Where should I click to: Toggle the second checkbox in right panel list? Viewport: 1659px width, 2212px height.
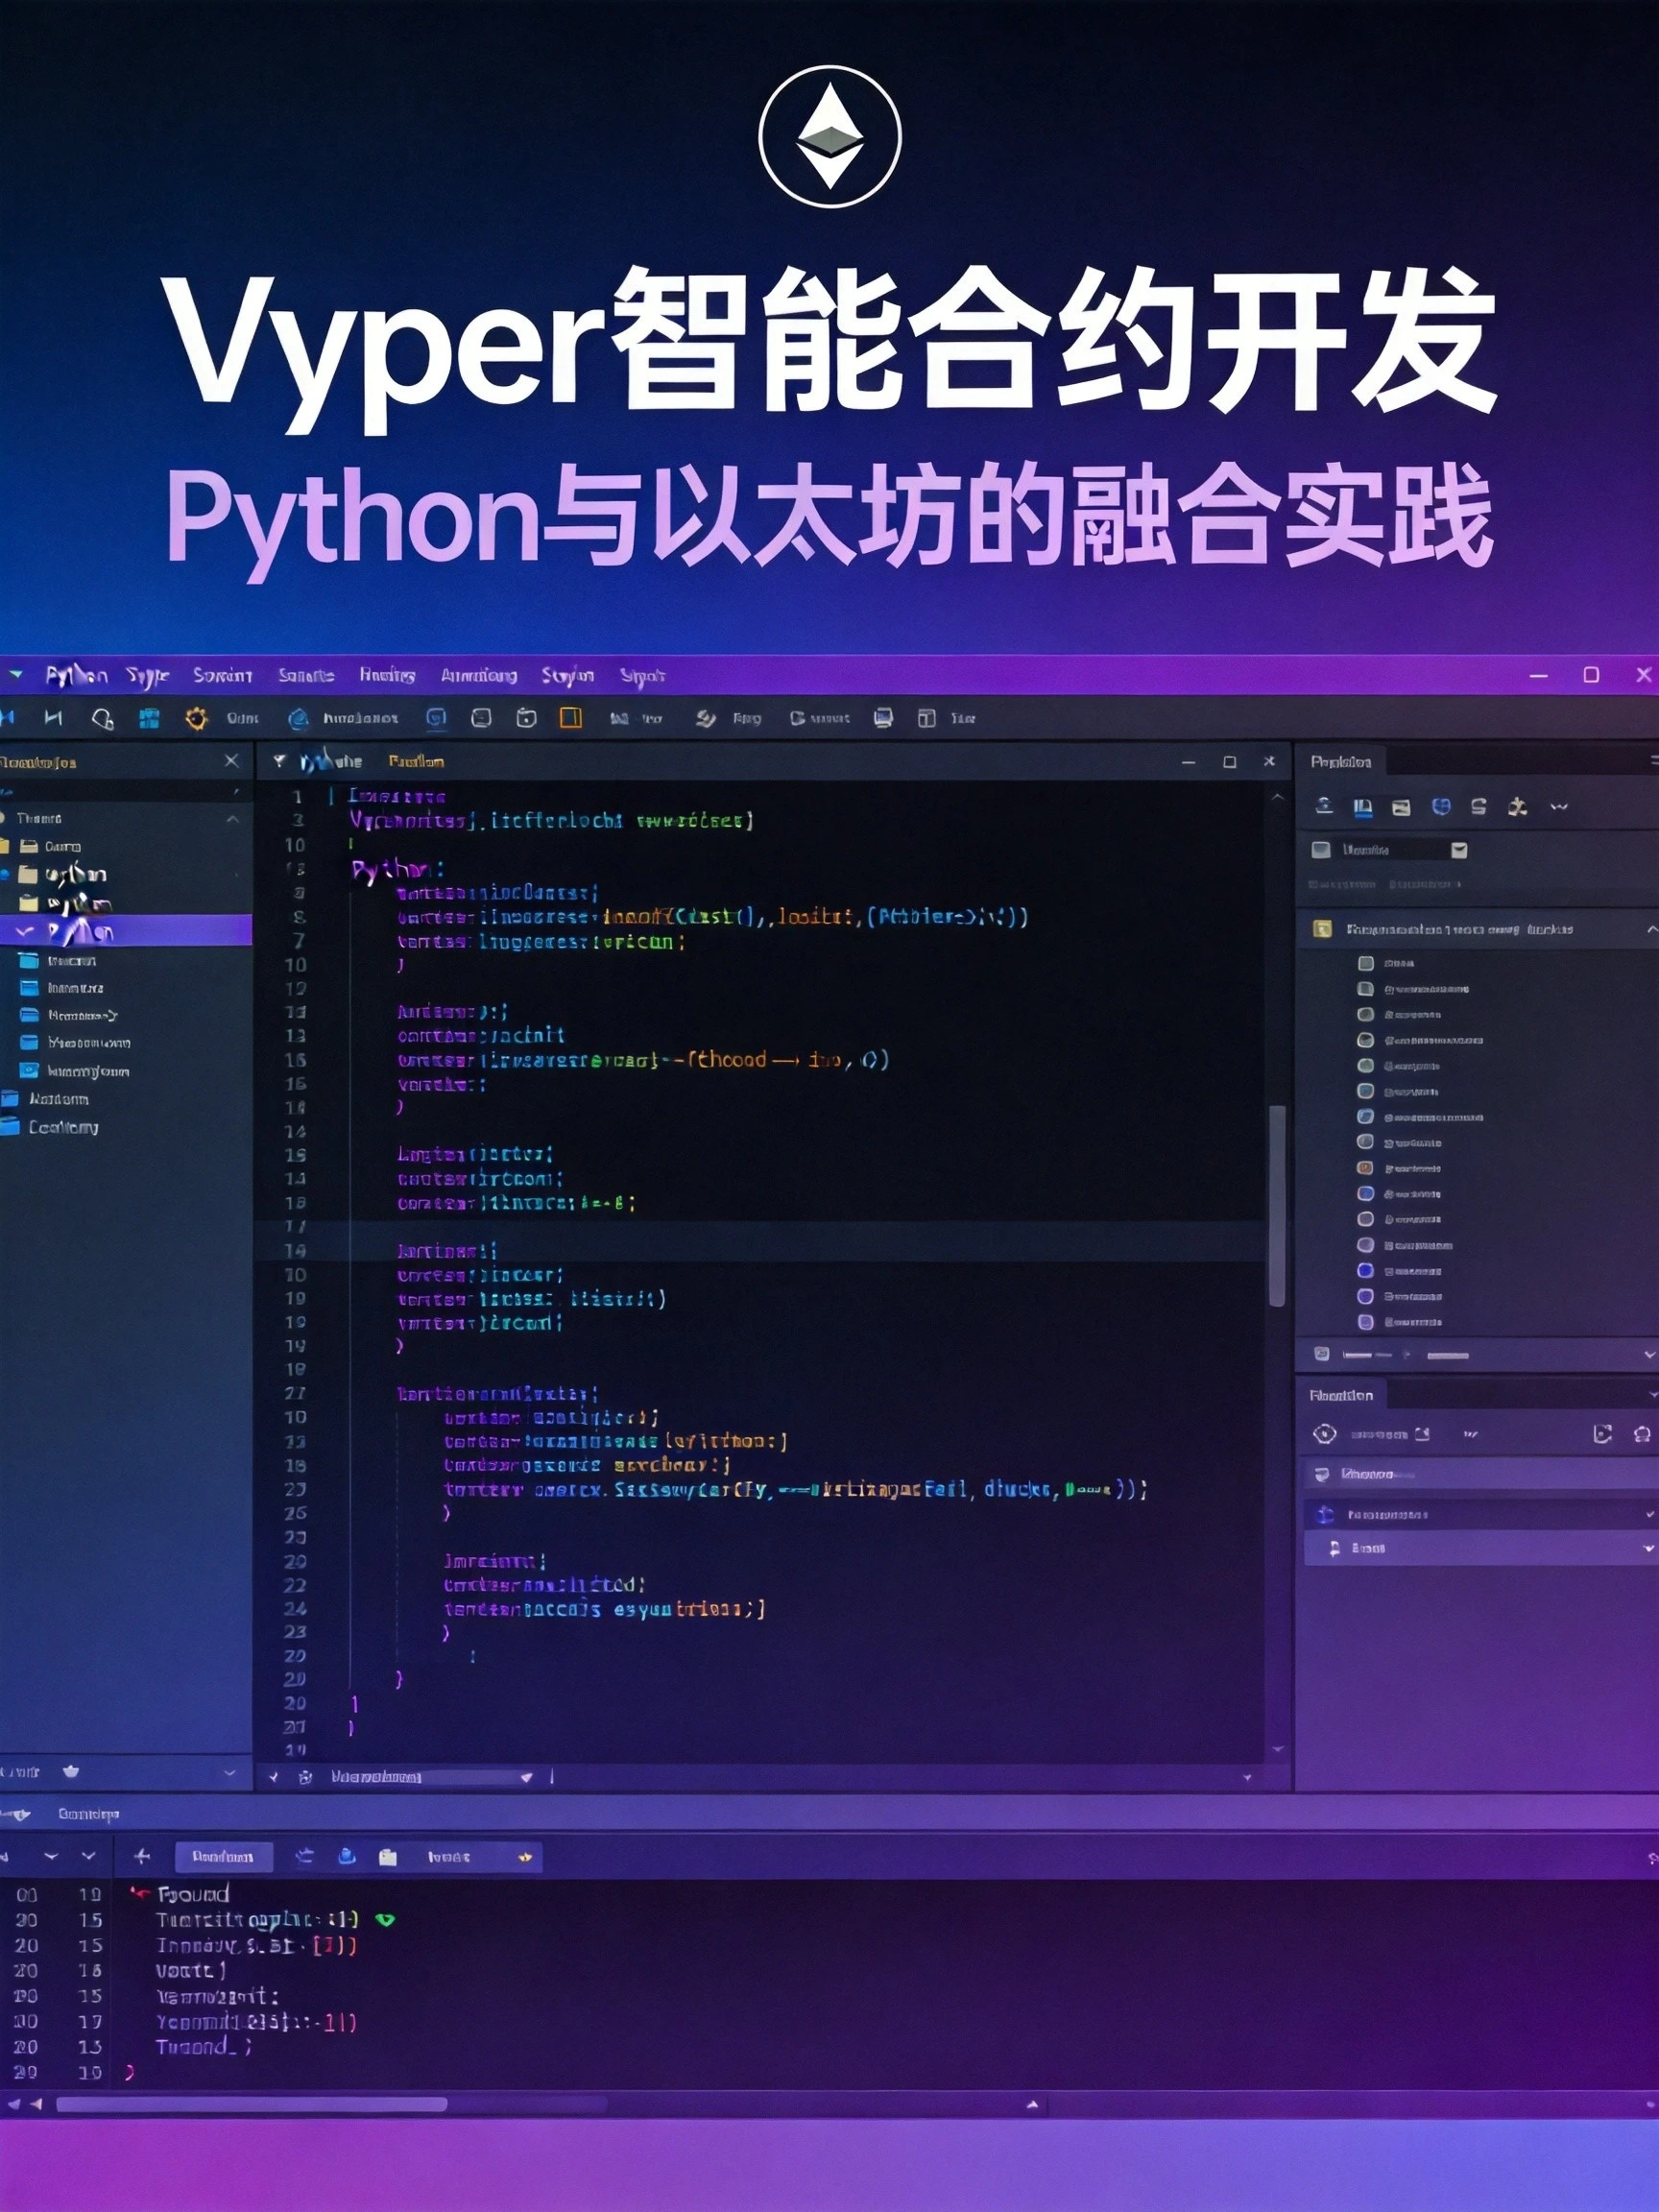pyautogui.click(x=1365, y=988)
